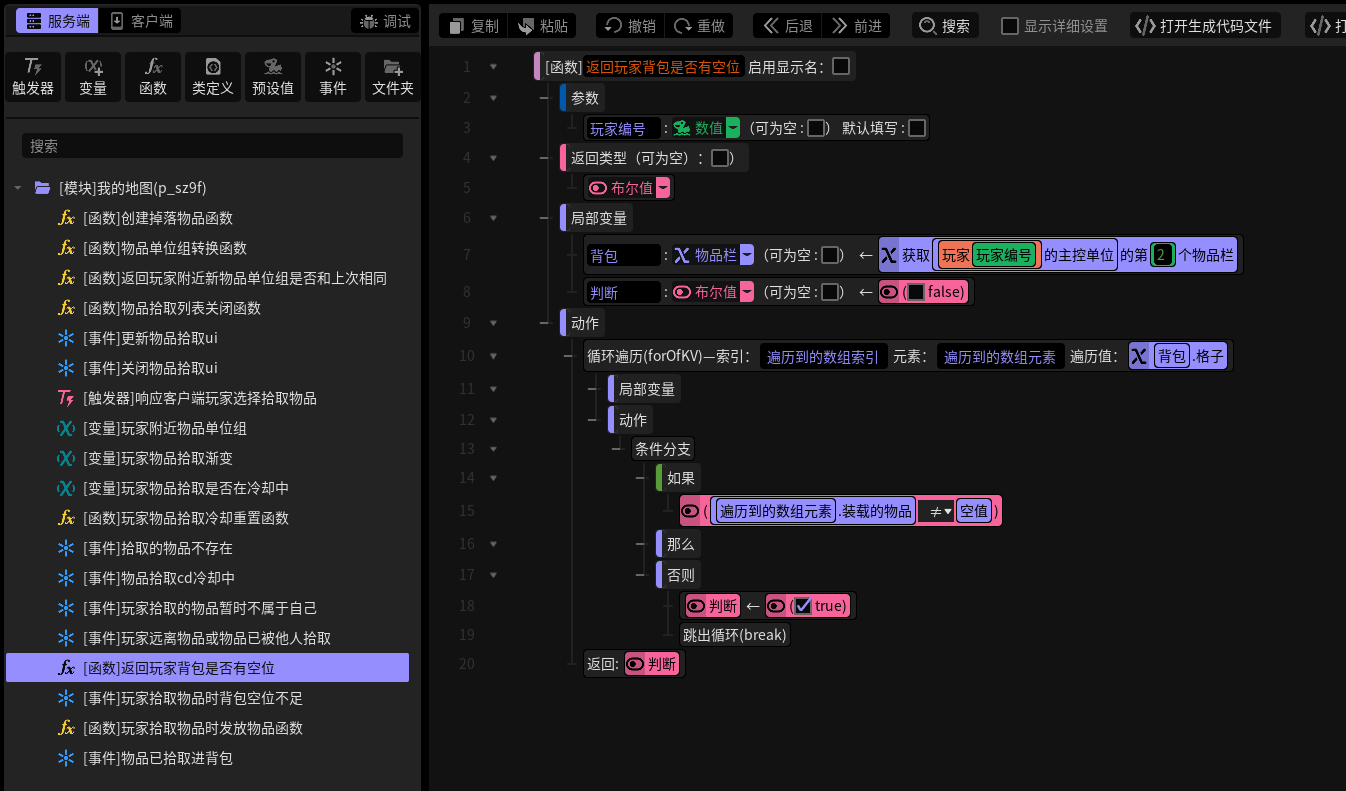Viewport: 1346px width, 791px height.
Task: Click 打开生成代码文件 button
Action: coord(1205,26)
